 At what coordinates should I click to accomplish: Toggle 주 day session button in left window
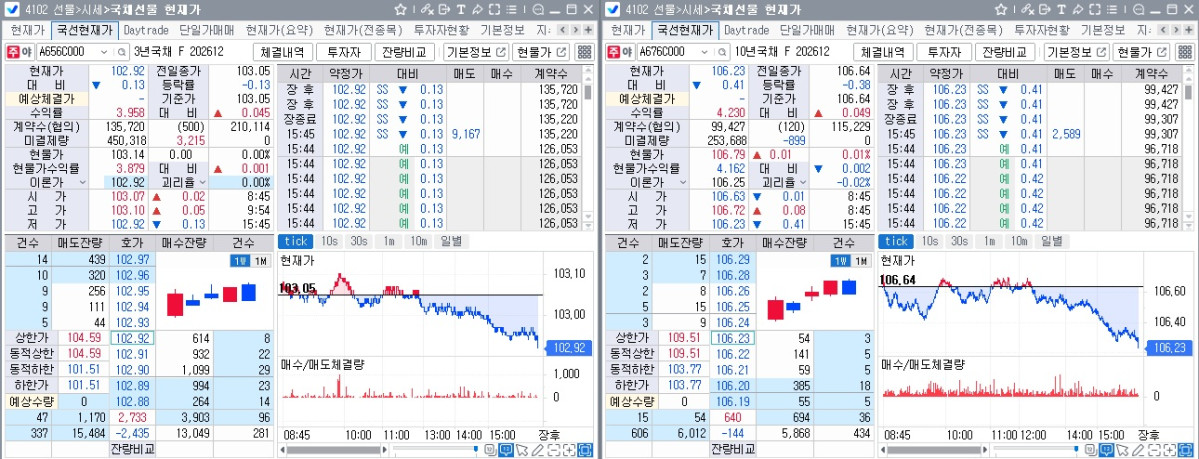click(x=14, y=52)
